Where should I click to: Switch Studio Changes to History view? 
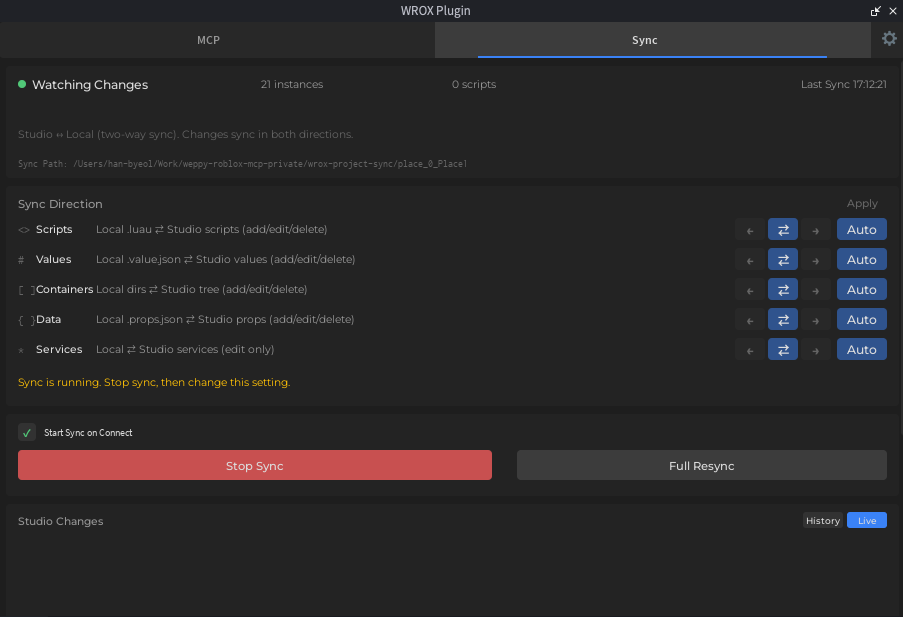coord(822,520)
